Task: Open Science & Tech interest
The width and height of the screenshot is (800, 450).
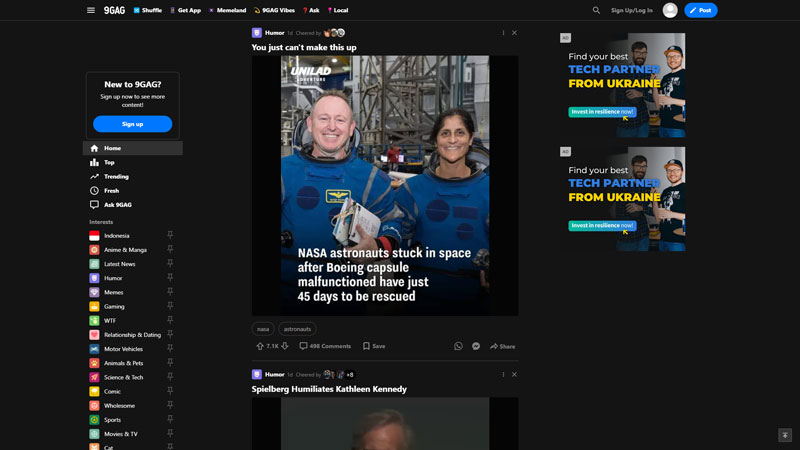Action: click(124, 378)
